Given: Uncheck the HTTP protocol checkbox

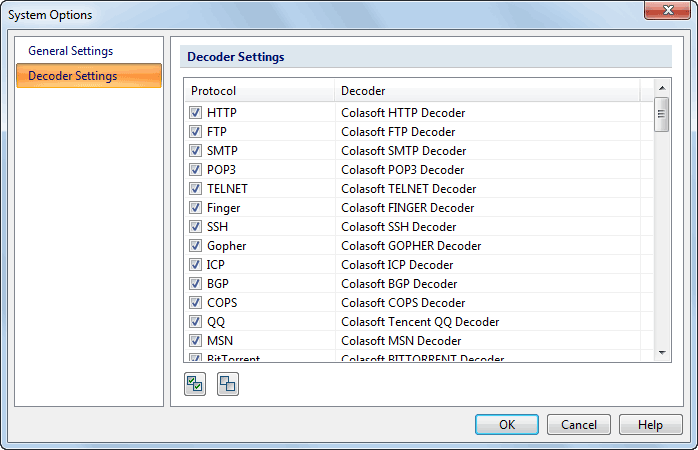Looking at the screenshot, I should [x=195, y=113].
